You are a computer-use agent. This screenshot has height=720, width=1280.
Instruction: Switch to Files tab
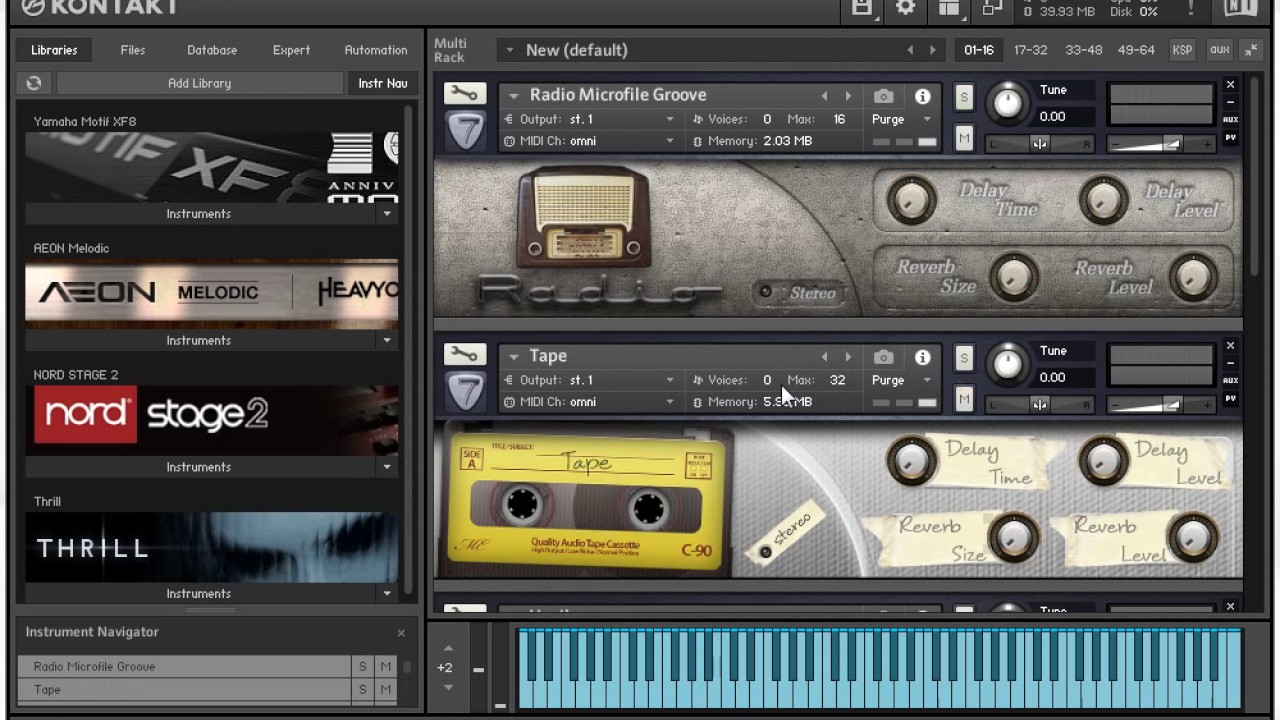pyautogui.click(x=133, y=50)
